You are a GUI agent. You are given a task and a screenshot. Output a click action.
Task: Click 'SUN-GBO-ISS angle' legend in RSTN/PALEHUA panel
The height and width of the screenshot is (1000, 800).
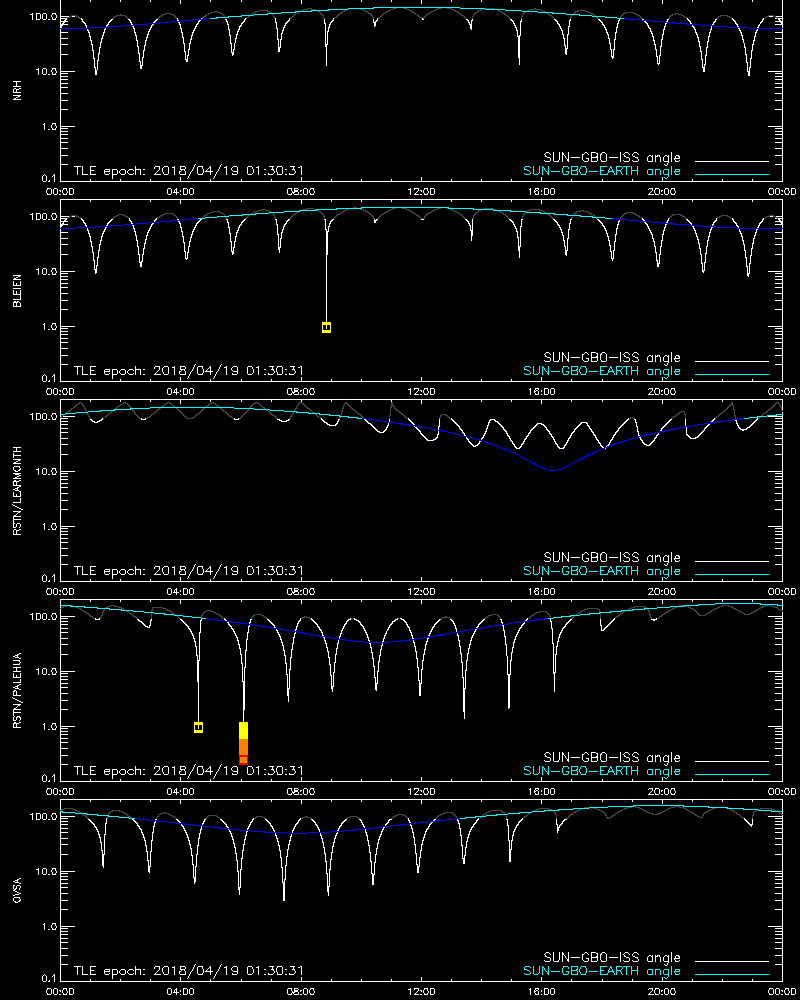pos(612,757)
